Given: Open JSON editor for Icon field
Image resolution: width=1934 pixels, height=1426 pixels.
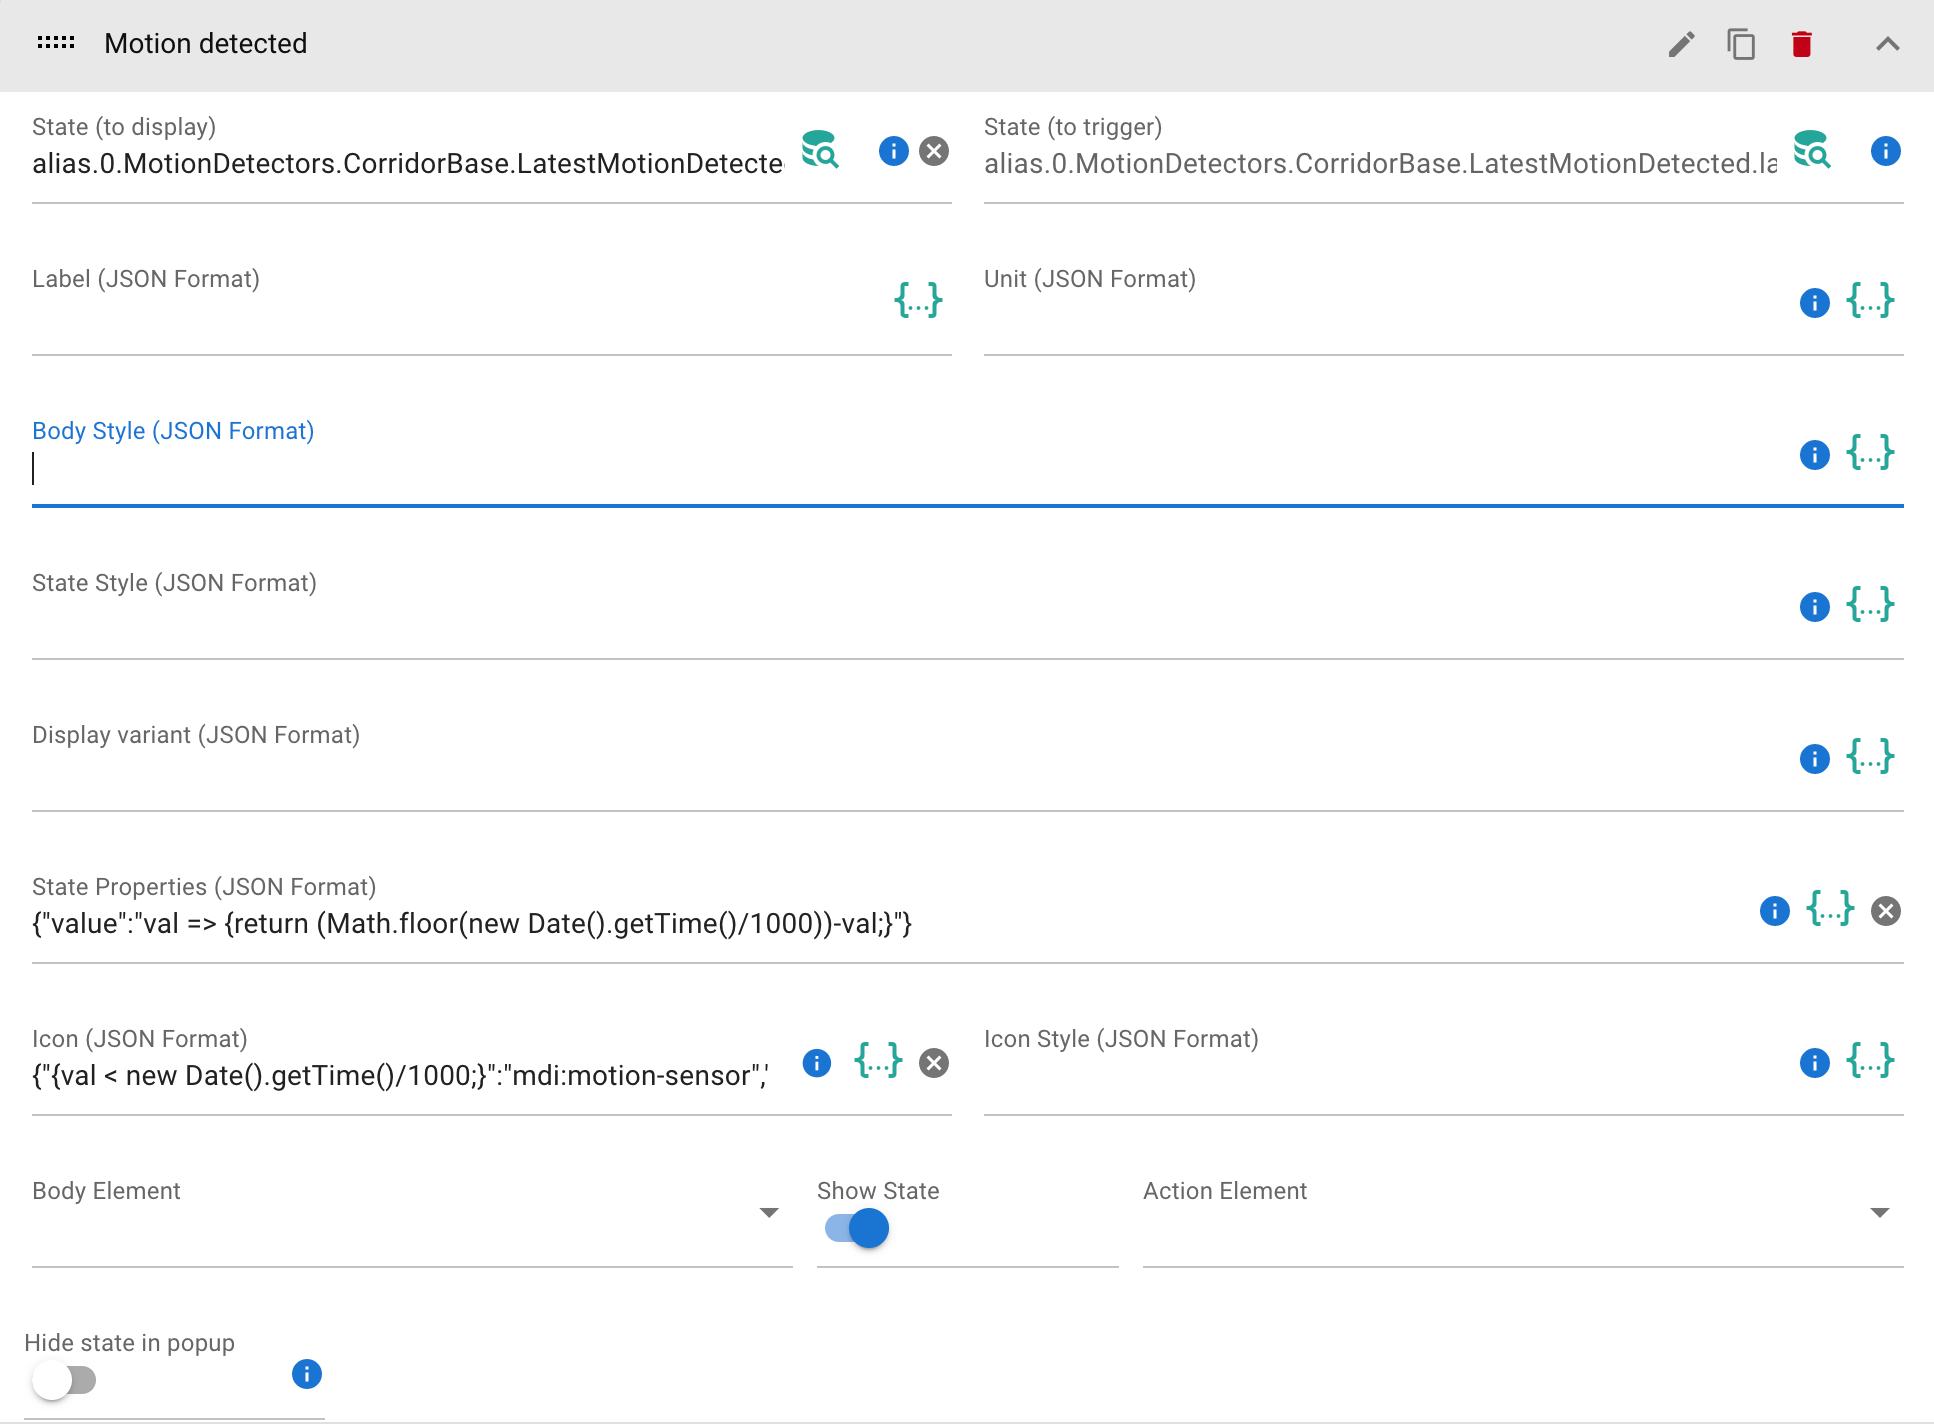Looking at the screenshot, I should tap(878, 1060).
